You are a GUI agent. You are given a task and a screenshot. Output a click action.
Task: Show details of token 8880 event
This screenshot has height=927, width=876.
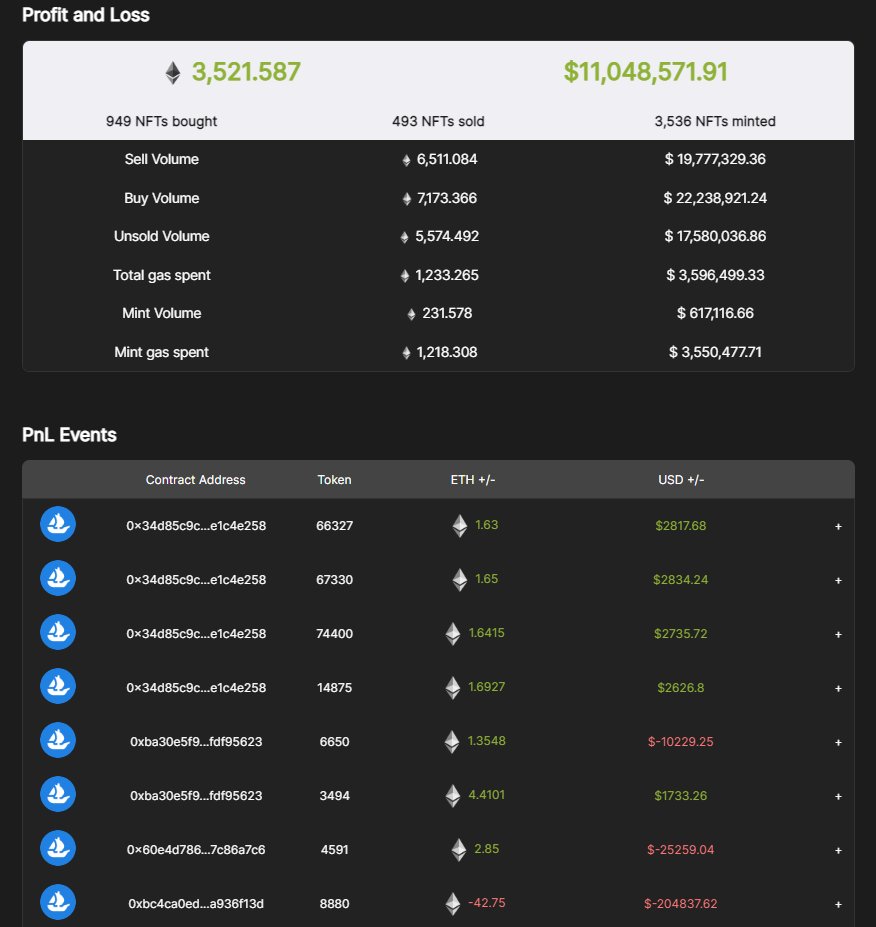[x=838, y=905]
